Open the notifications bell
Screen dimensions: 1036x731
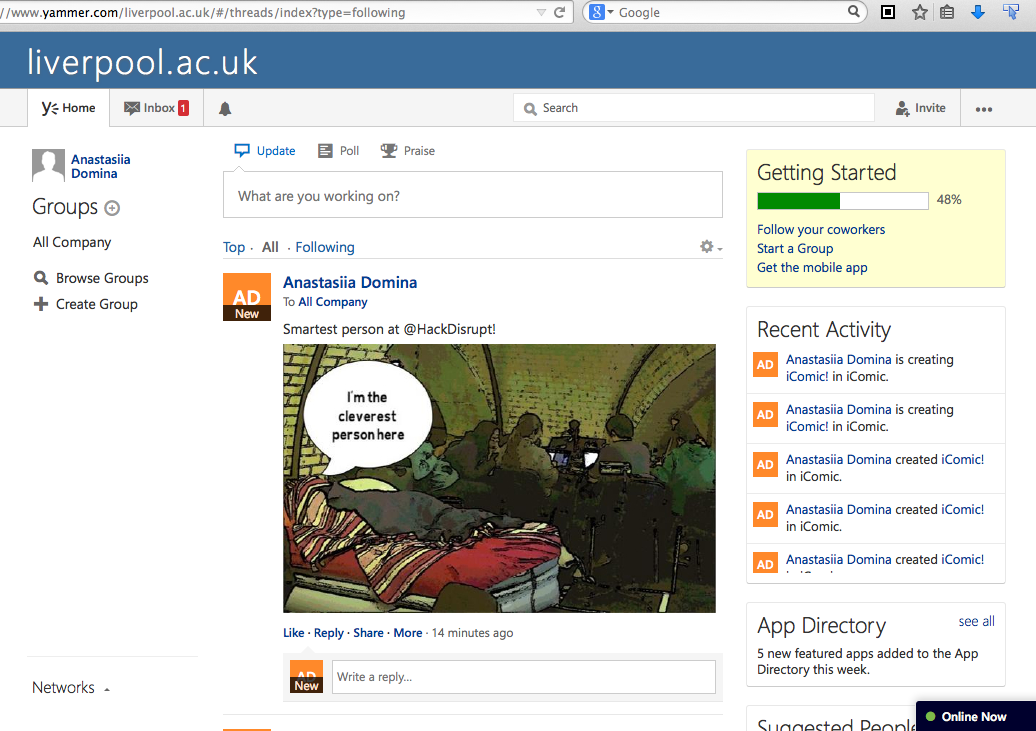tap(225, 108)
